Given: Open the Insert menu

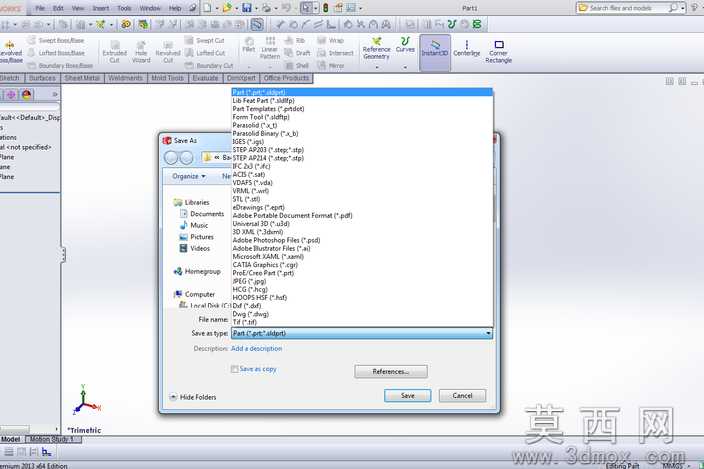Looking at the screenshot, I should click(101, 8).
